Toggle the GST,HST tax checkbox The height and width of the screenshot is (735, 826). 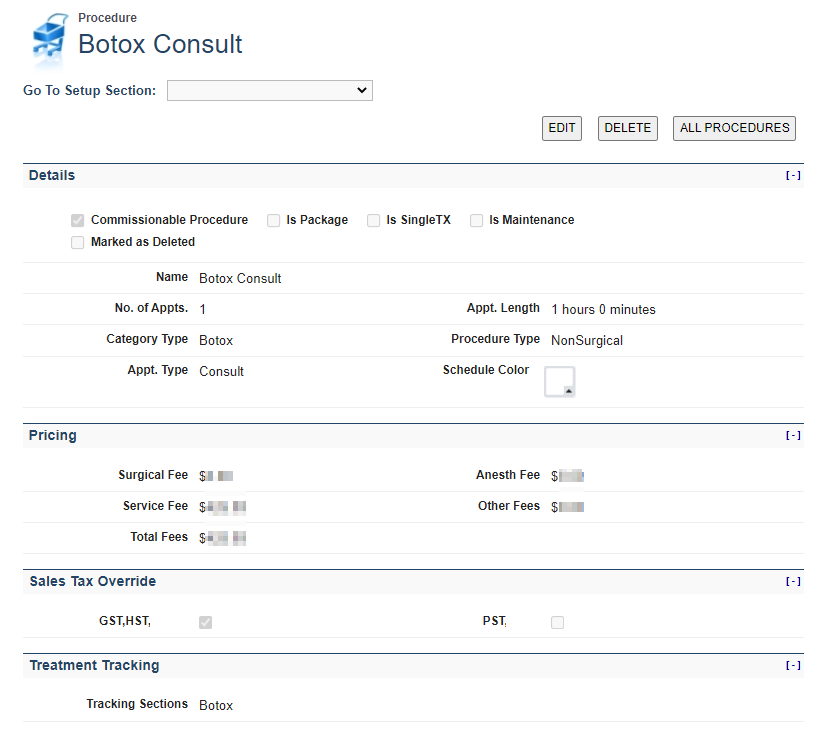206,622
